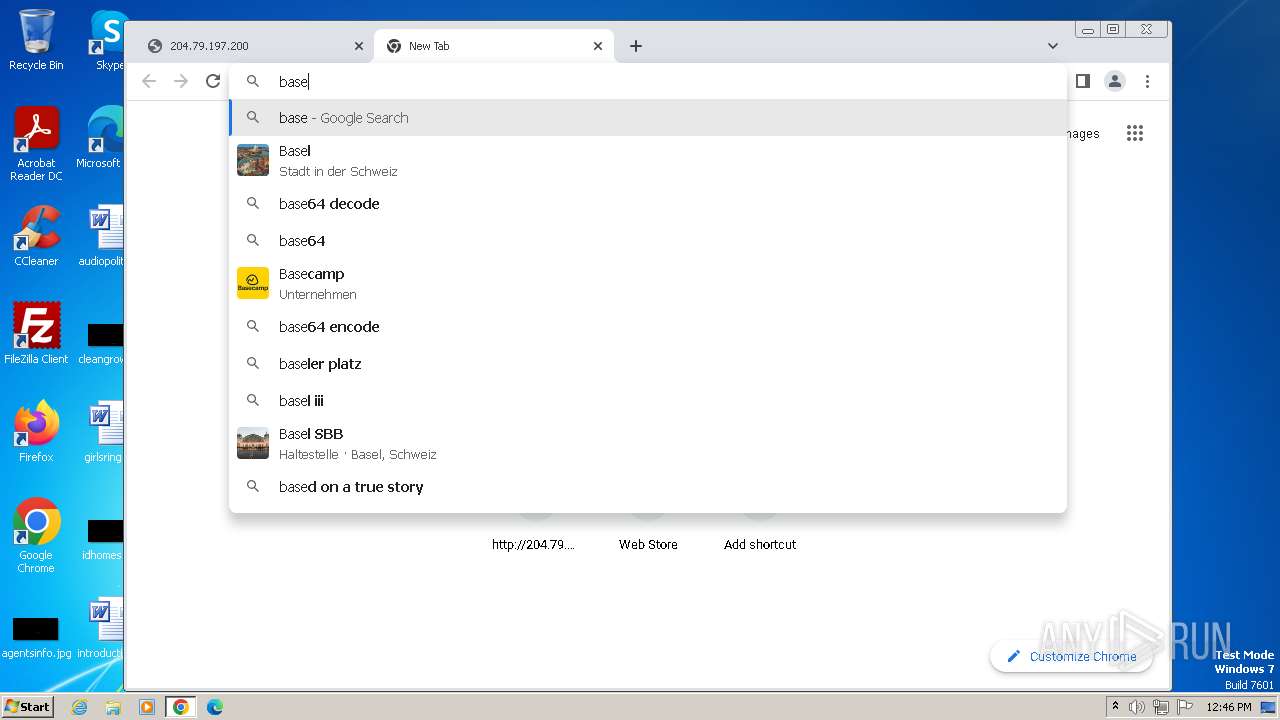Image resolution: width=1280 pixels, height=720 pixels.
Task: Select the Chrome taskbar button
Action: click(x=181, y=707)
